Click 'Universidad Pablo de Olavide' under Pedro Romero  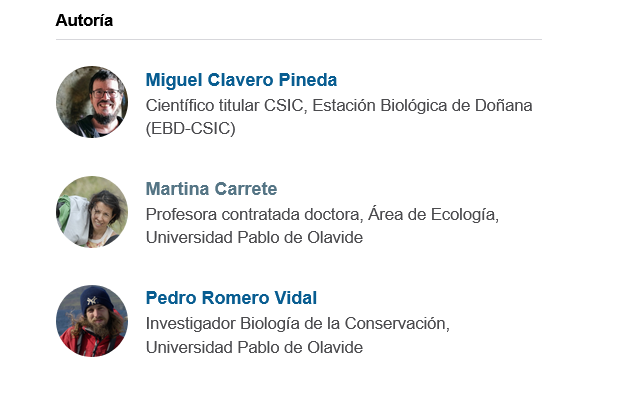click(x=254, y=348)
